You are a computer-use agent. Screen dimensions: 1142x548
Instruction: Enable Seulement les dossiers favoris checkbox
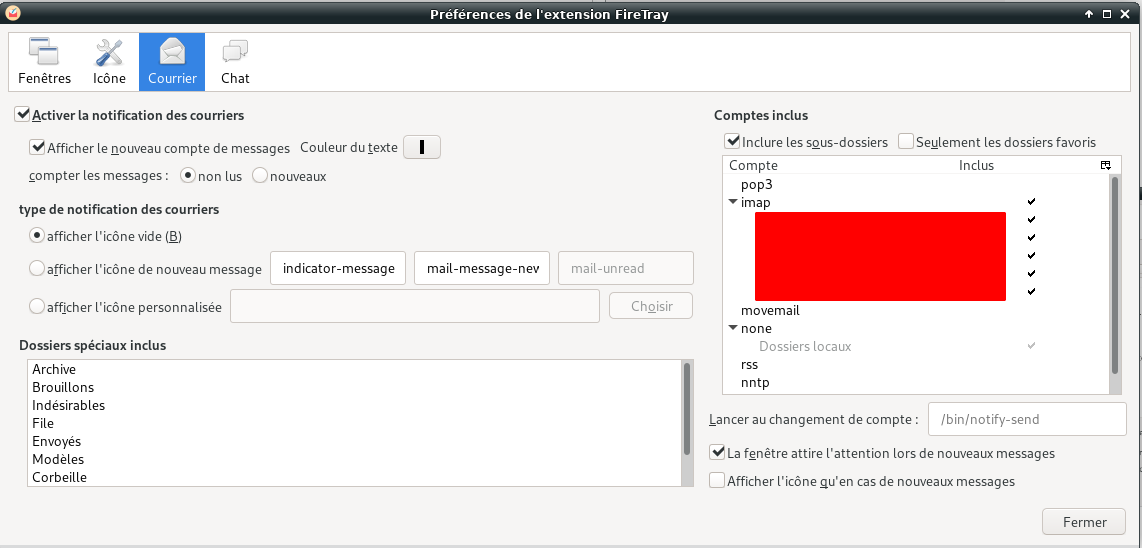click(x=906, y=142)
